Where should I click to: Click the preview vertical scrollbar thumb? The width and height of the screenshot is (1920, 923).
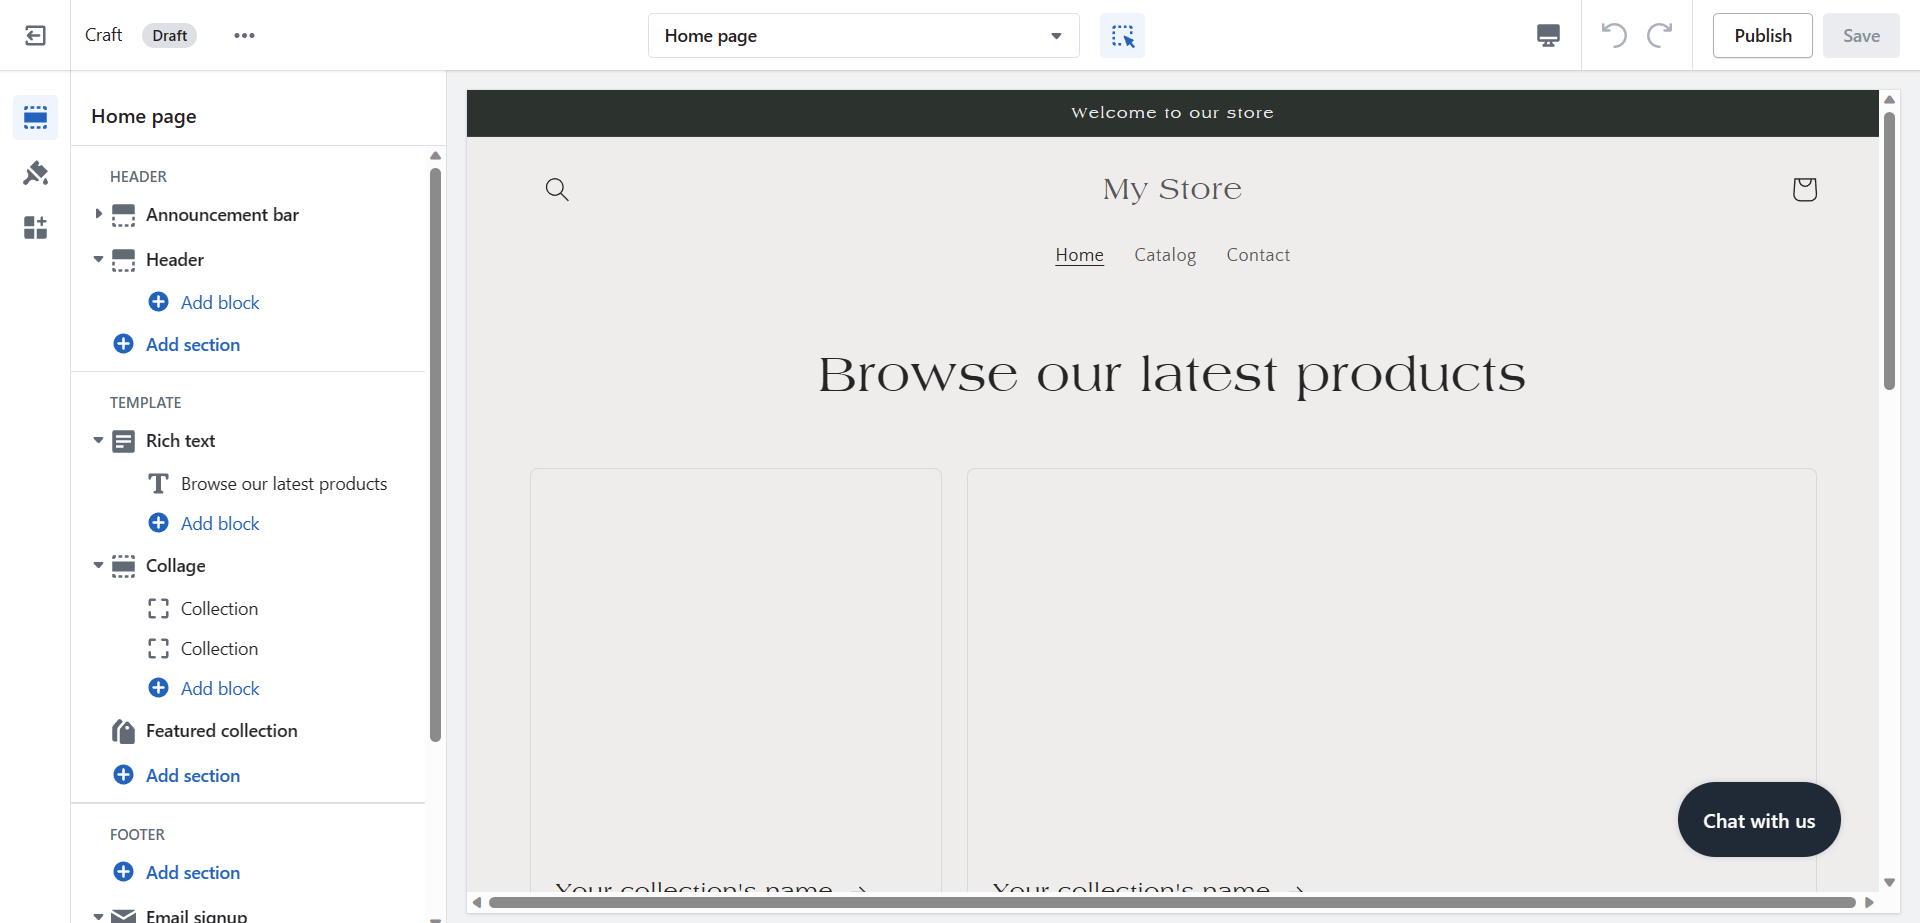point(1889,250)
